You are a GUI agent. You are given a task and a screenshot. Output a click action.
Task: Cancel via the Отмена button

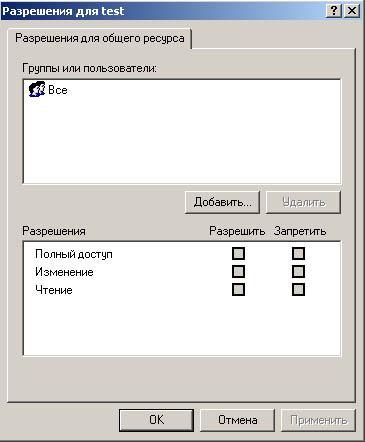(237, 420)
